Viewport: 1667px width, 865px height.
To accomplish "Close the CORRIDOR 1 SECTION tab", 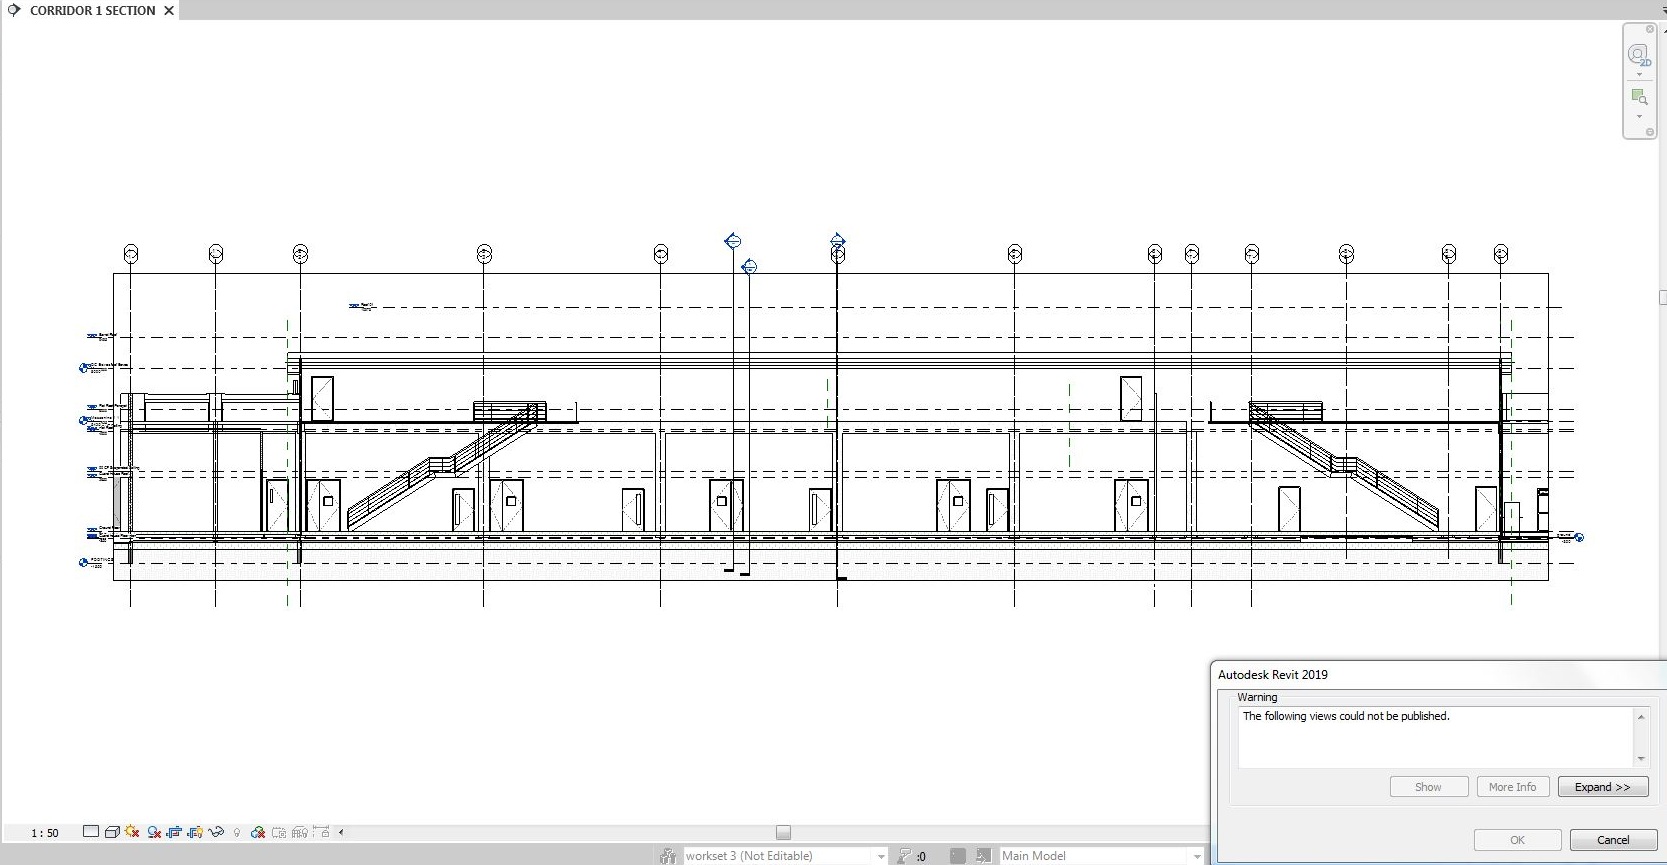I will [x=169, y=10].
